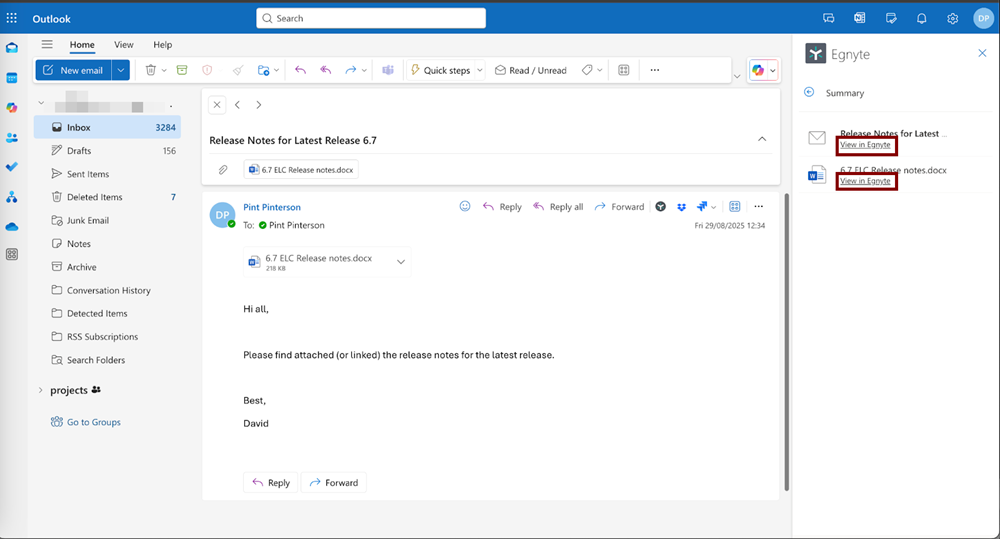Open Copilot from the left app rail
This screenshot has width=1000, height=539.
[x=12, y=107]
